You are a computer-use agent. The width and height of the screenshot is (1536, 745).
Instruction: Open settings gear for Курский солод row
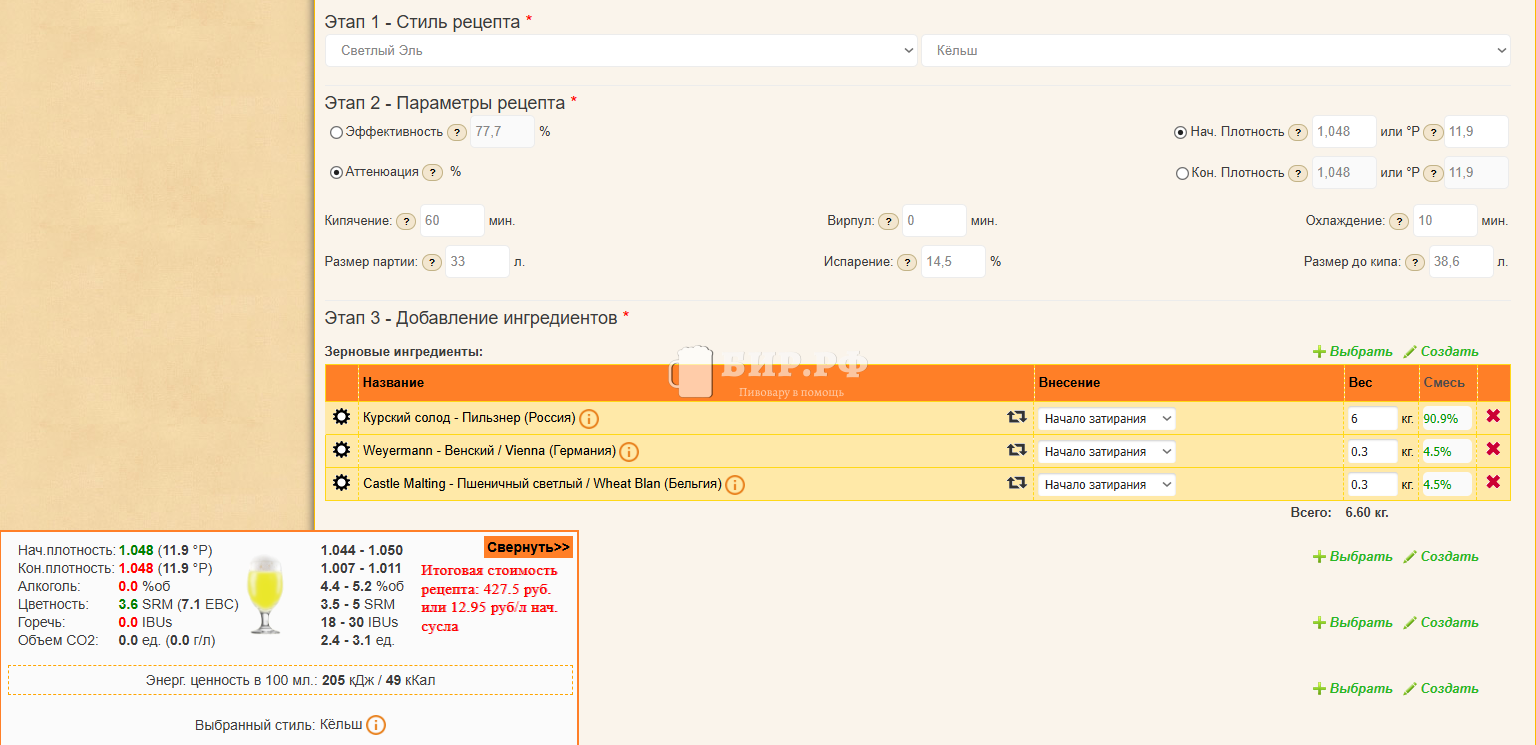coord(341,417)
